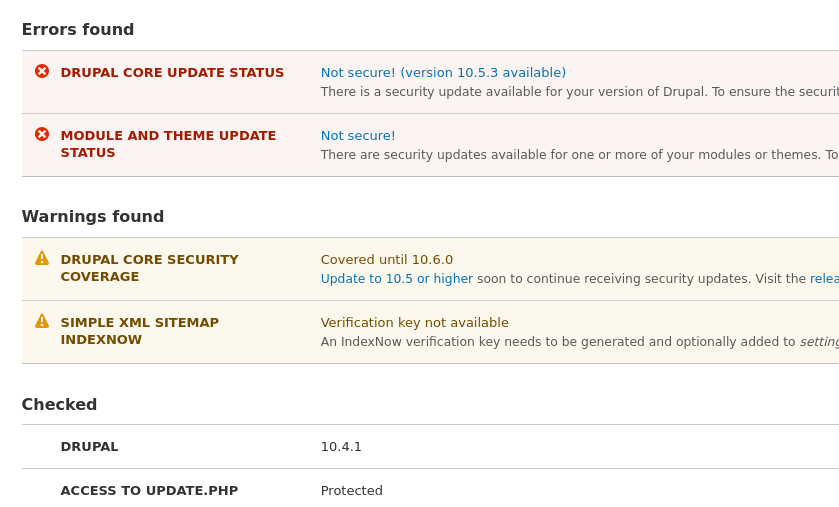Follow 'Update to 10.5 or higher' link
The height and width of the screenshot is (507, 839).
point(396,279)
